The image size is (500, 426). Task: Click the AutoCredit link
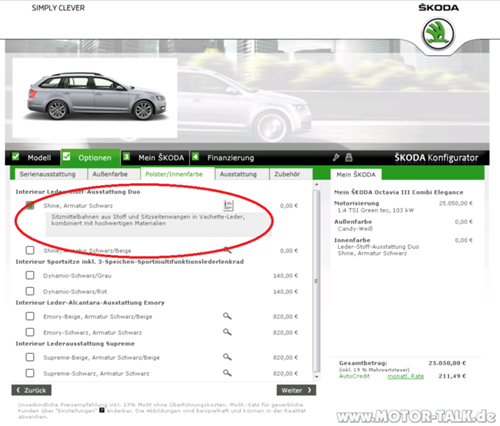[x=354, y=376]
